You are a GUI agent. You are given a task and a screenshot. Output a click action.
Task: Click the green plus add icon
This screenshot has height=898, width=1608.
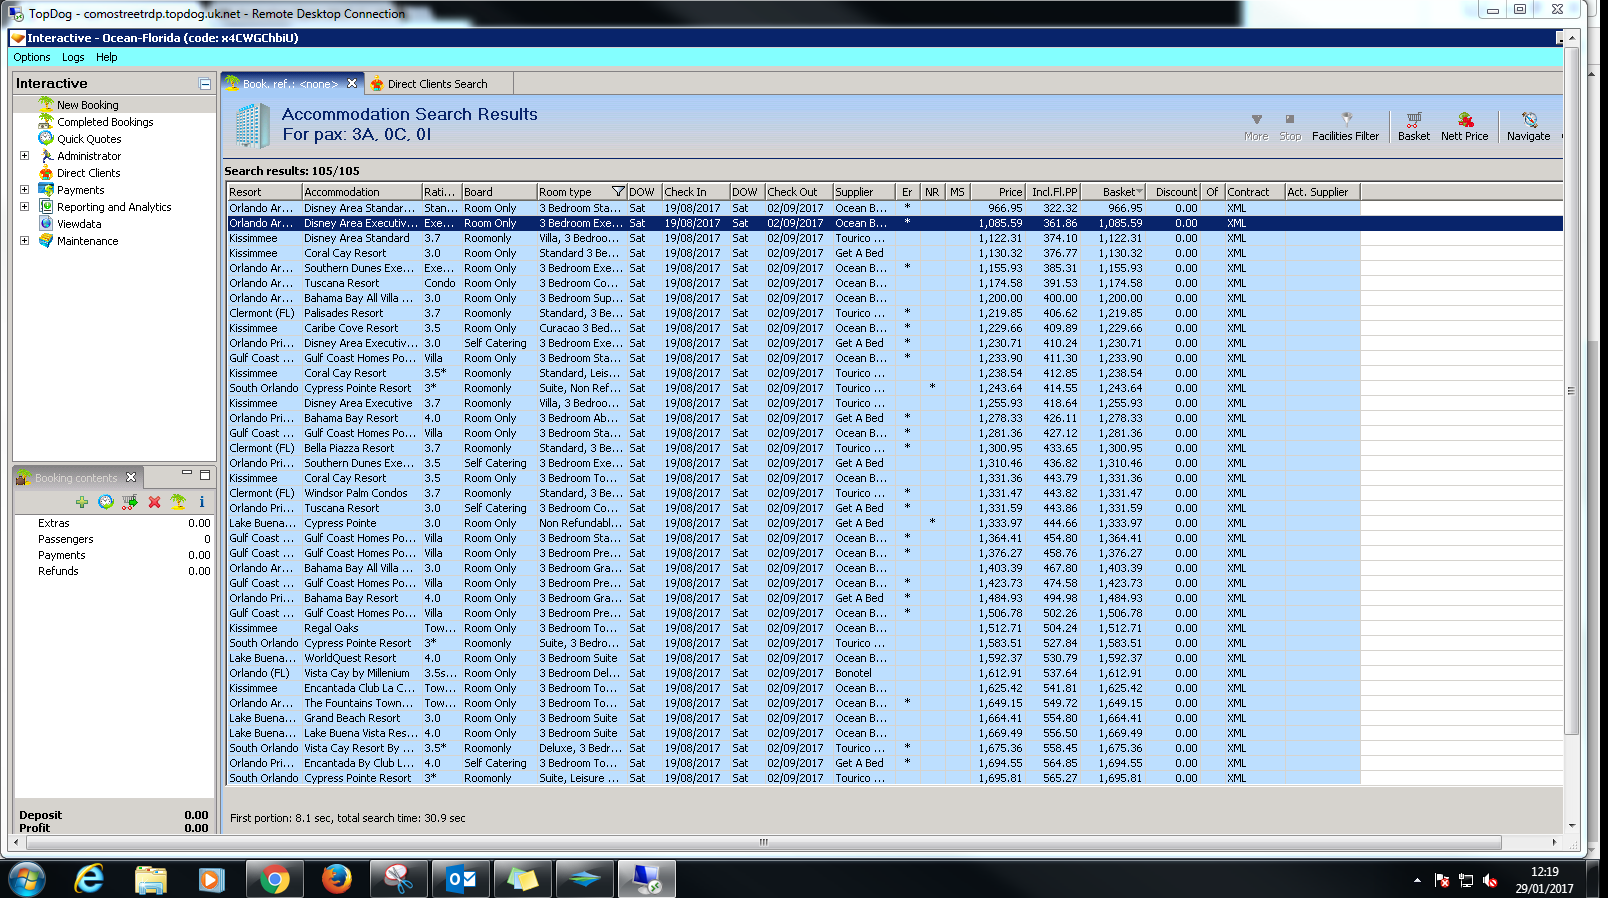[82, 502]
